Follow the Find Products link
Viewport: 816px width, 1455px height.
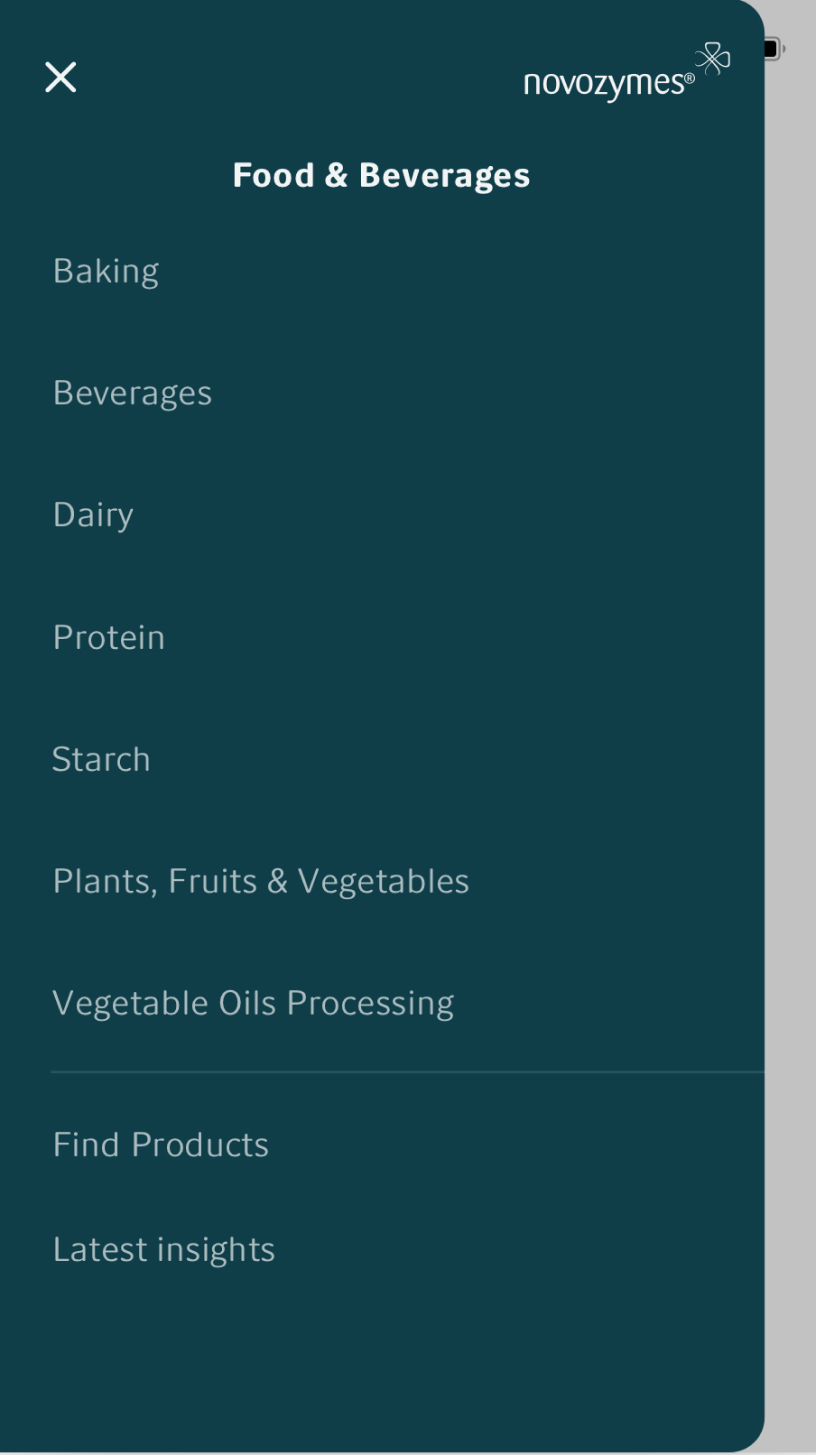click(161, 1144)
